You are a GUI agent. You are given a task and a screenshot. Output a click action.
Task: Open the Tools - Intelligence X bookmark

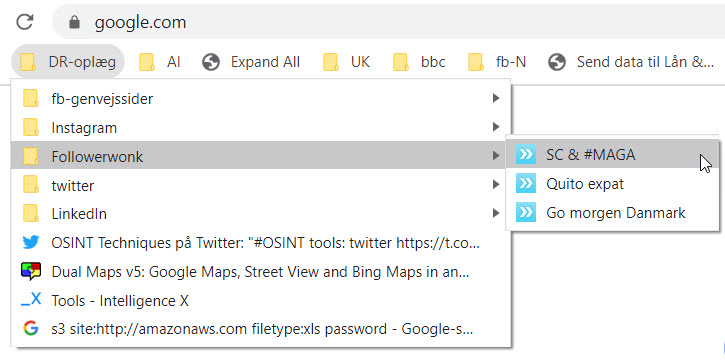click(x=261, y=301)
